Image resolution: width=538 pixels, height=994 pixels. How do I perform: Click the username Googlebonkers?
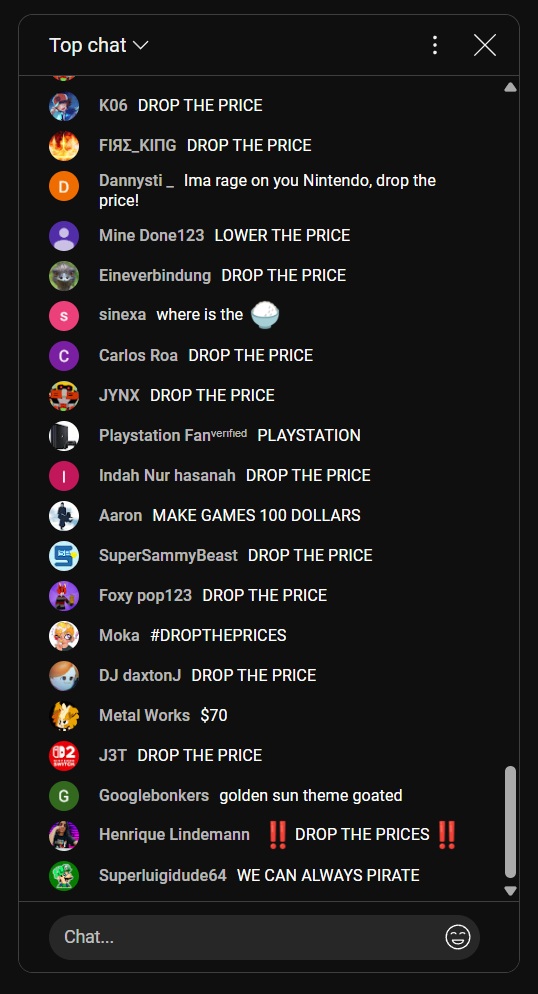154,796
